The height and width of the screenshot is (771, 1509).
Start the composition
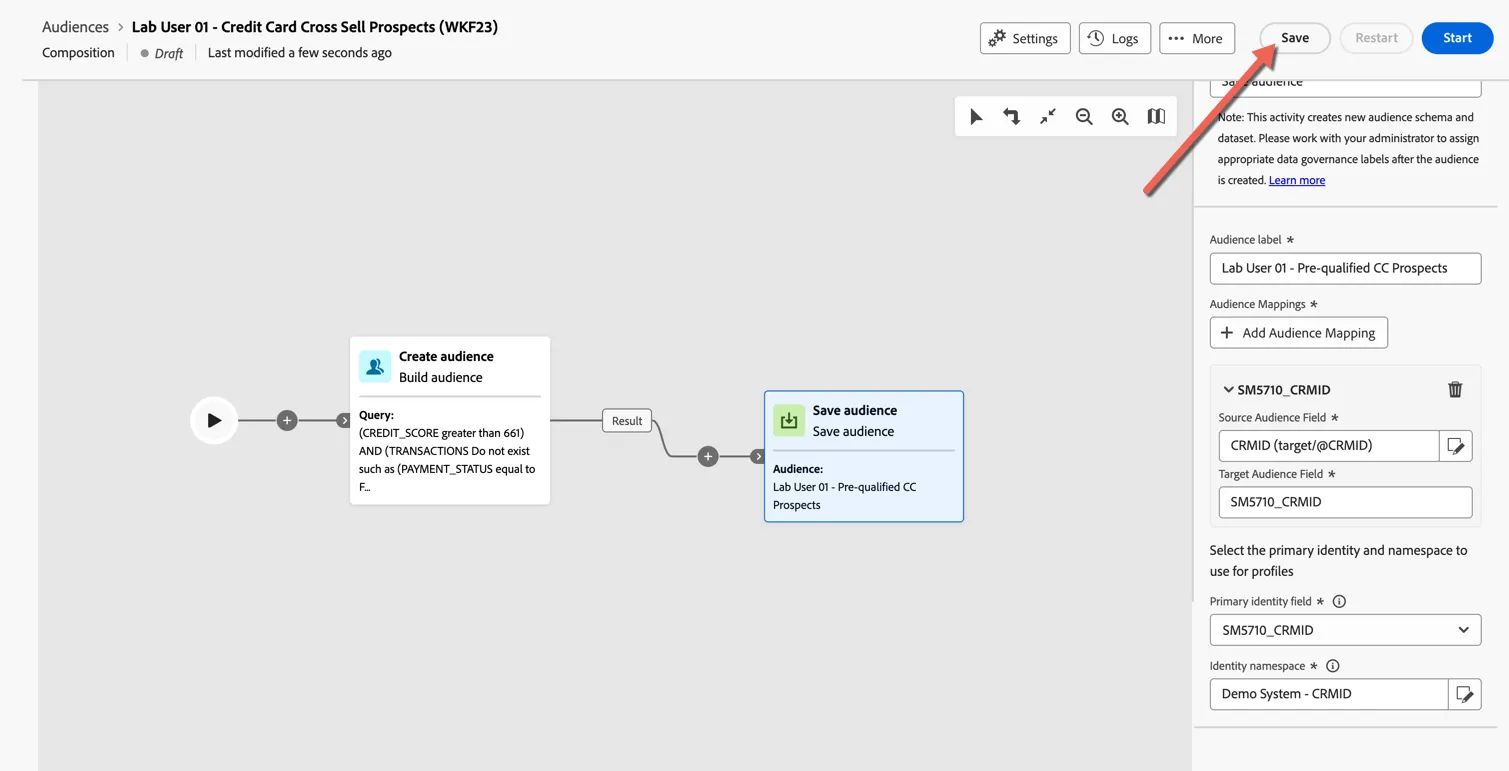click(x=1457, y=38)
